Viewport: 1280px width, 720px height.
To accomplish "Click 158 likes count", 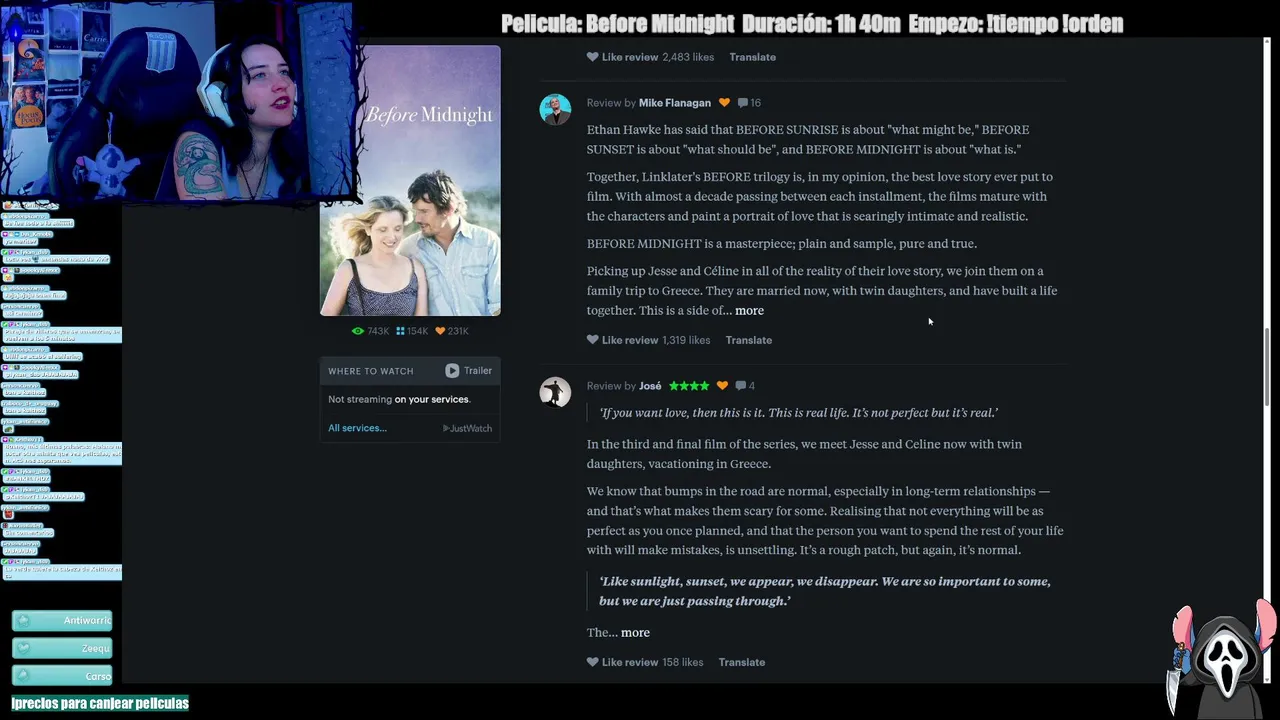I will tap(682, 662).
